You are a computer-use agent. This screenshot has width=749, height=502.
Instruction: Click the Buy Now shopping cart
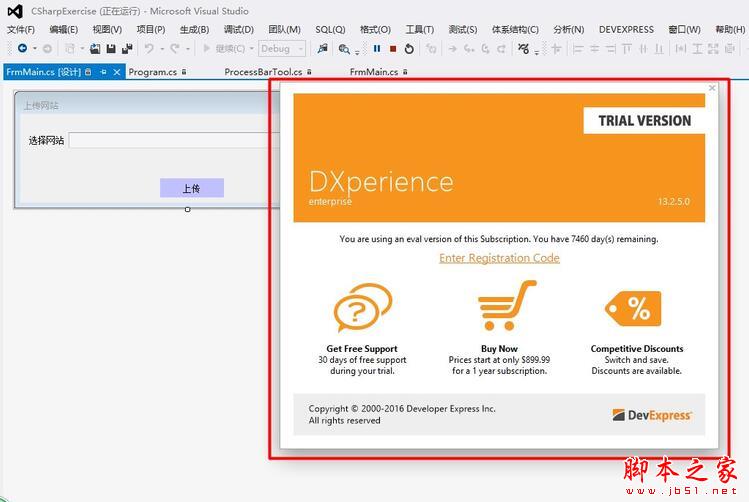pos(506,305)
